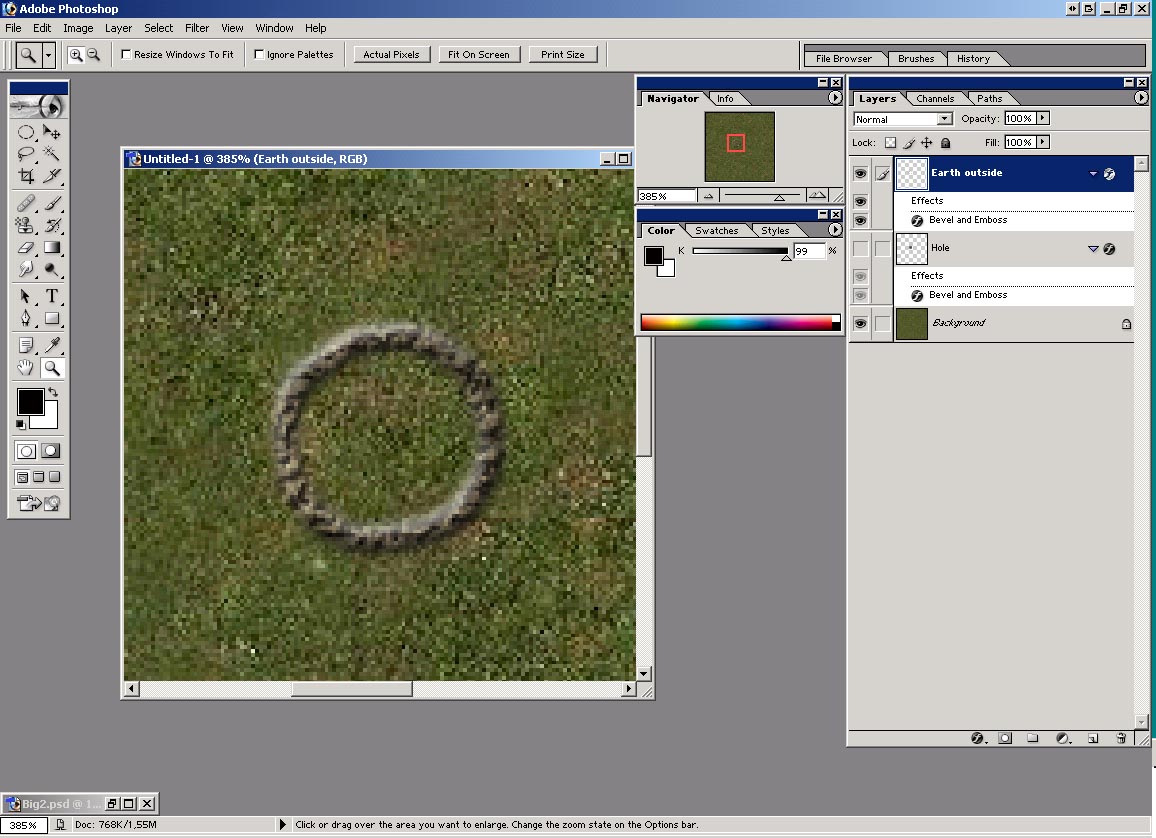Collapse effects of the Hole layer
Image resolution: width=1156 pixels, height=838 pixels.
(x=1093, y=249)
